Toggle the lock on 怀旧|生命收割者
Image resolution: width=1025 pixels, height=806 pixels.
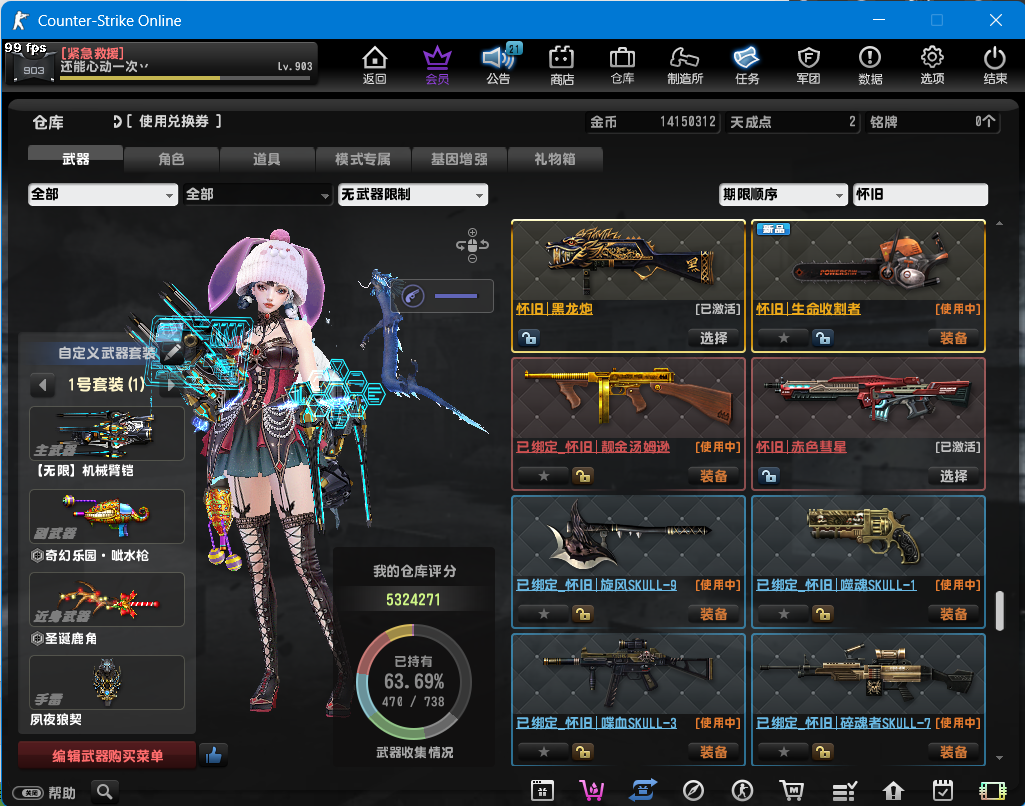coord(823,338)
